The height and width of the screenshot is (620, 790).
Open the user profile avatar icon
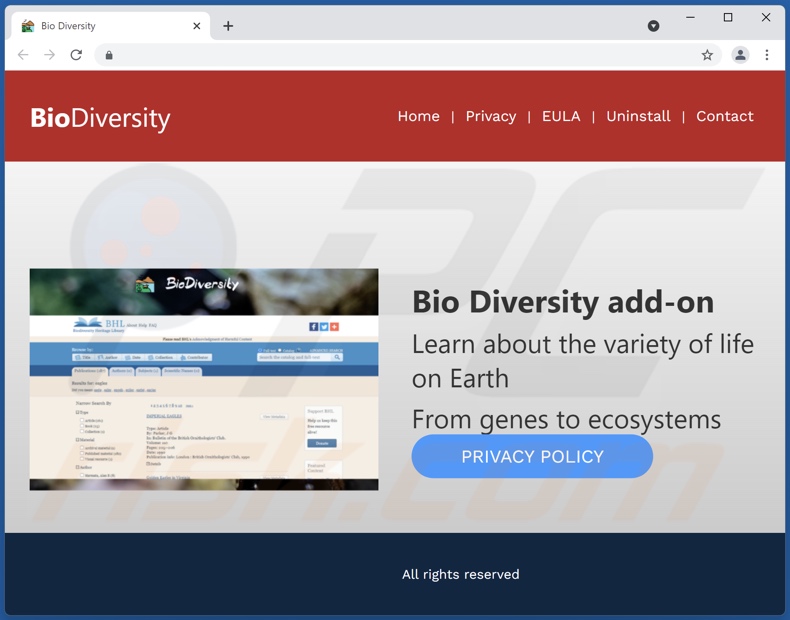coord(740,55)
